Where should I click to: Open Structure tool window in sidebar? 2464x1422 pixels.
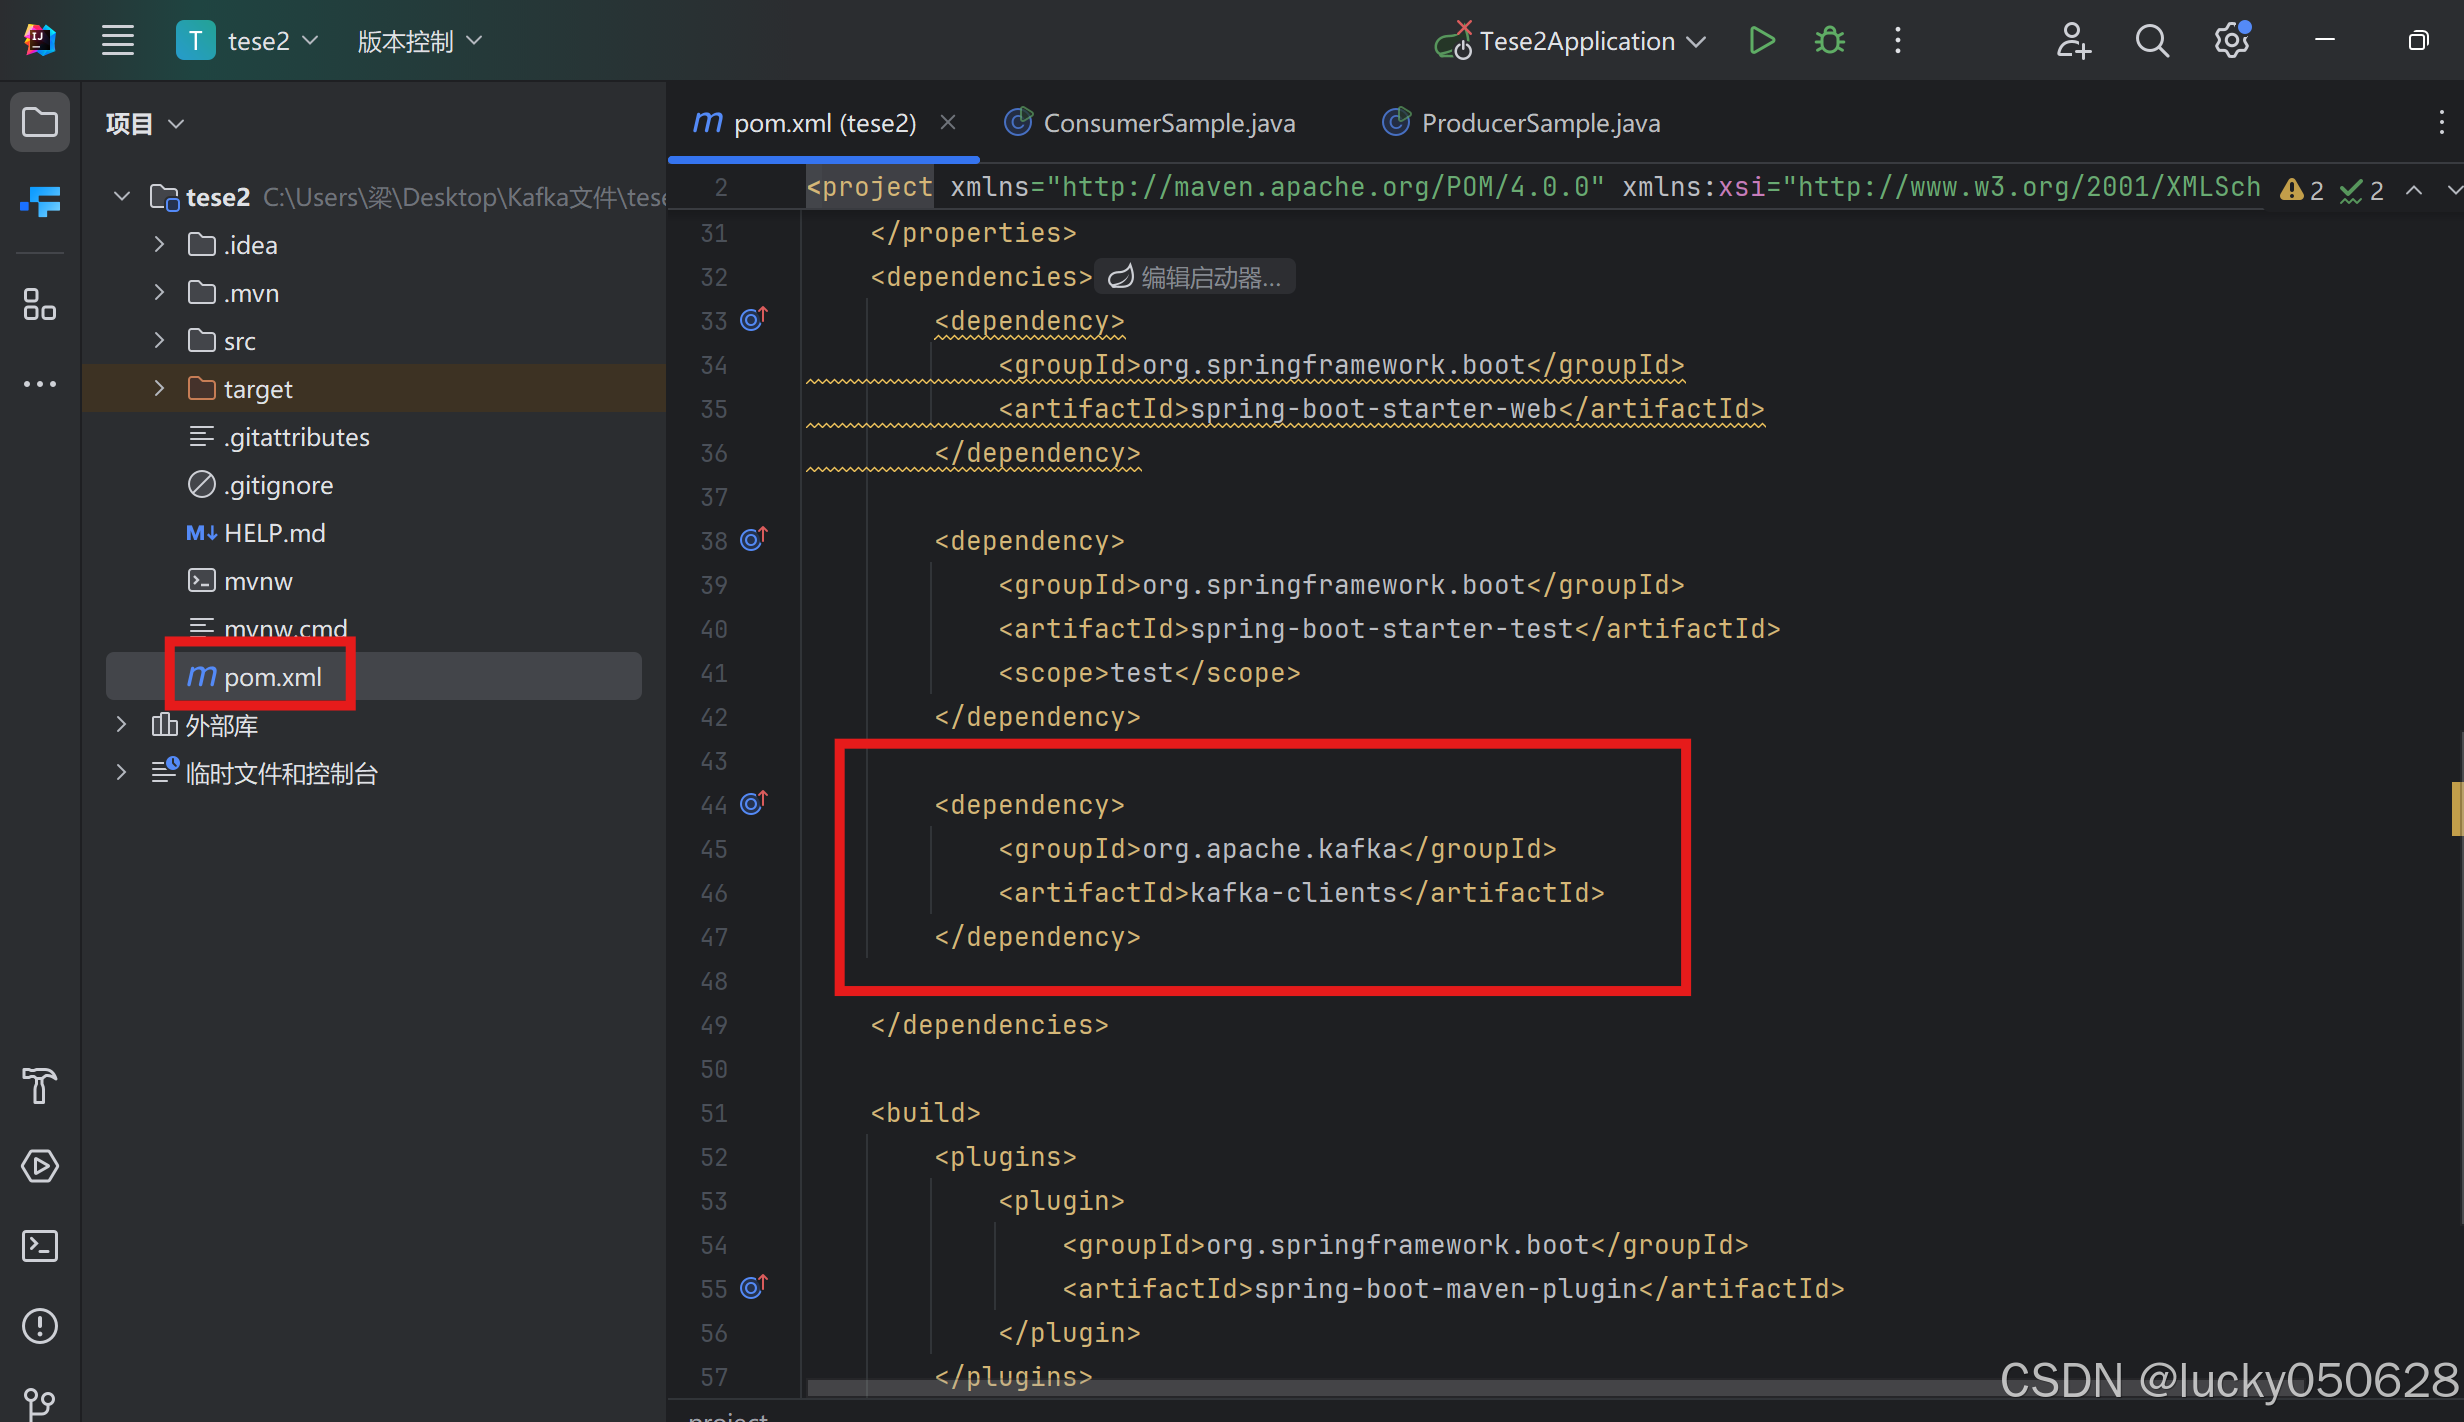(x=40, y=305)
